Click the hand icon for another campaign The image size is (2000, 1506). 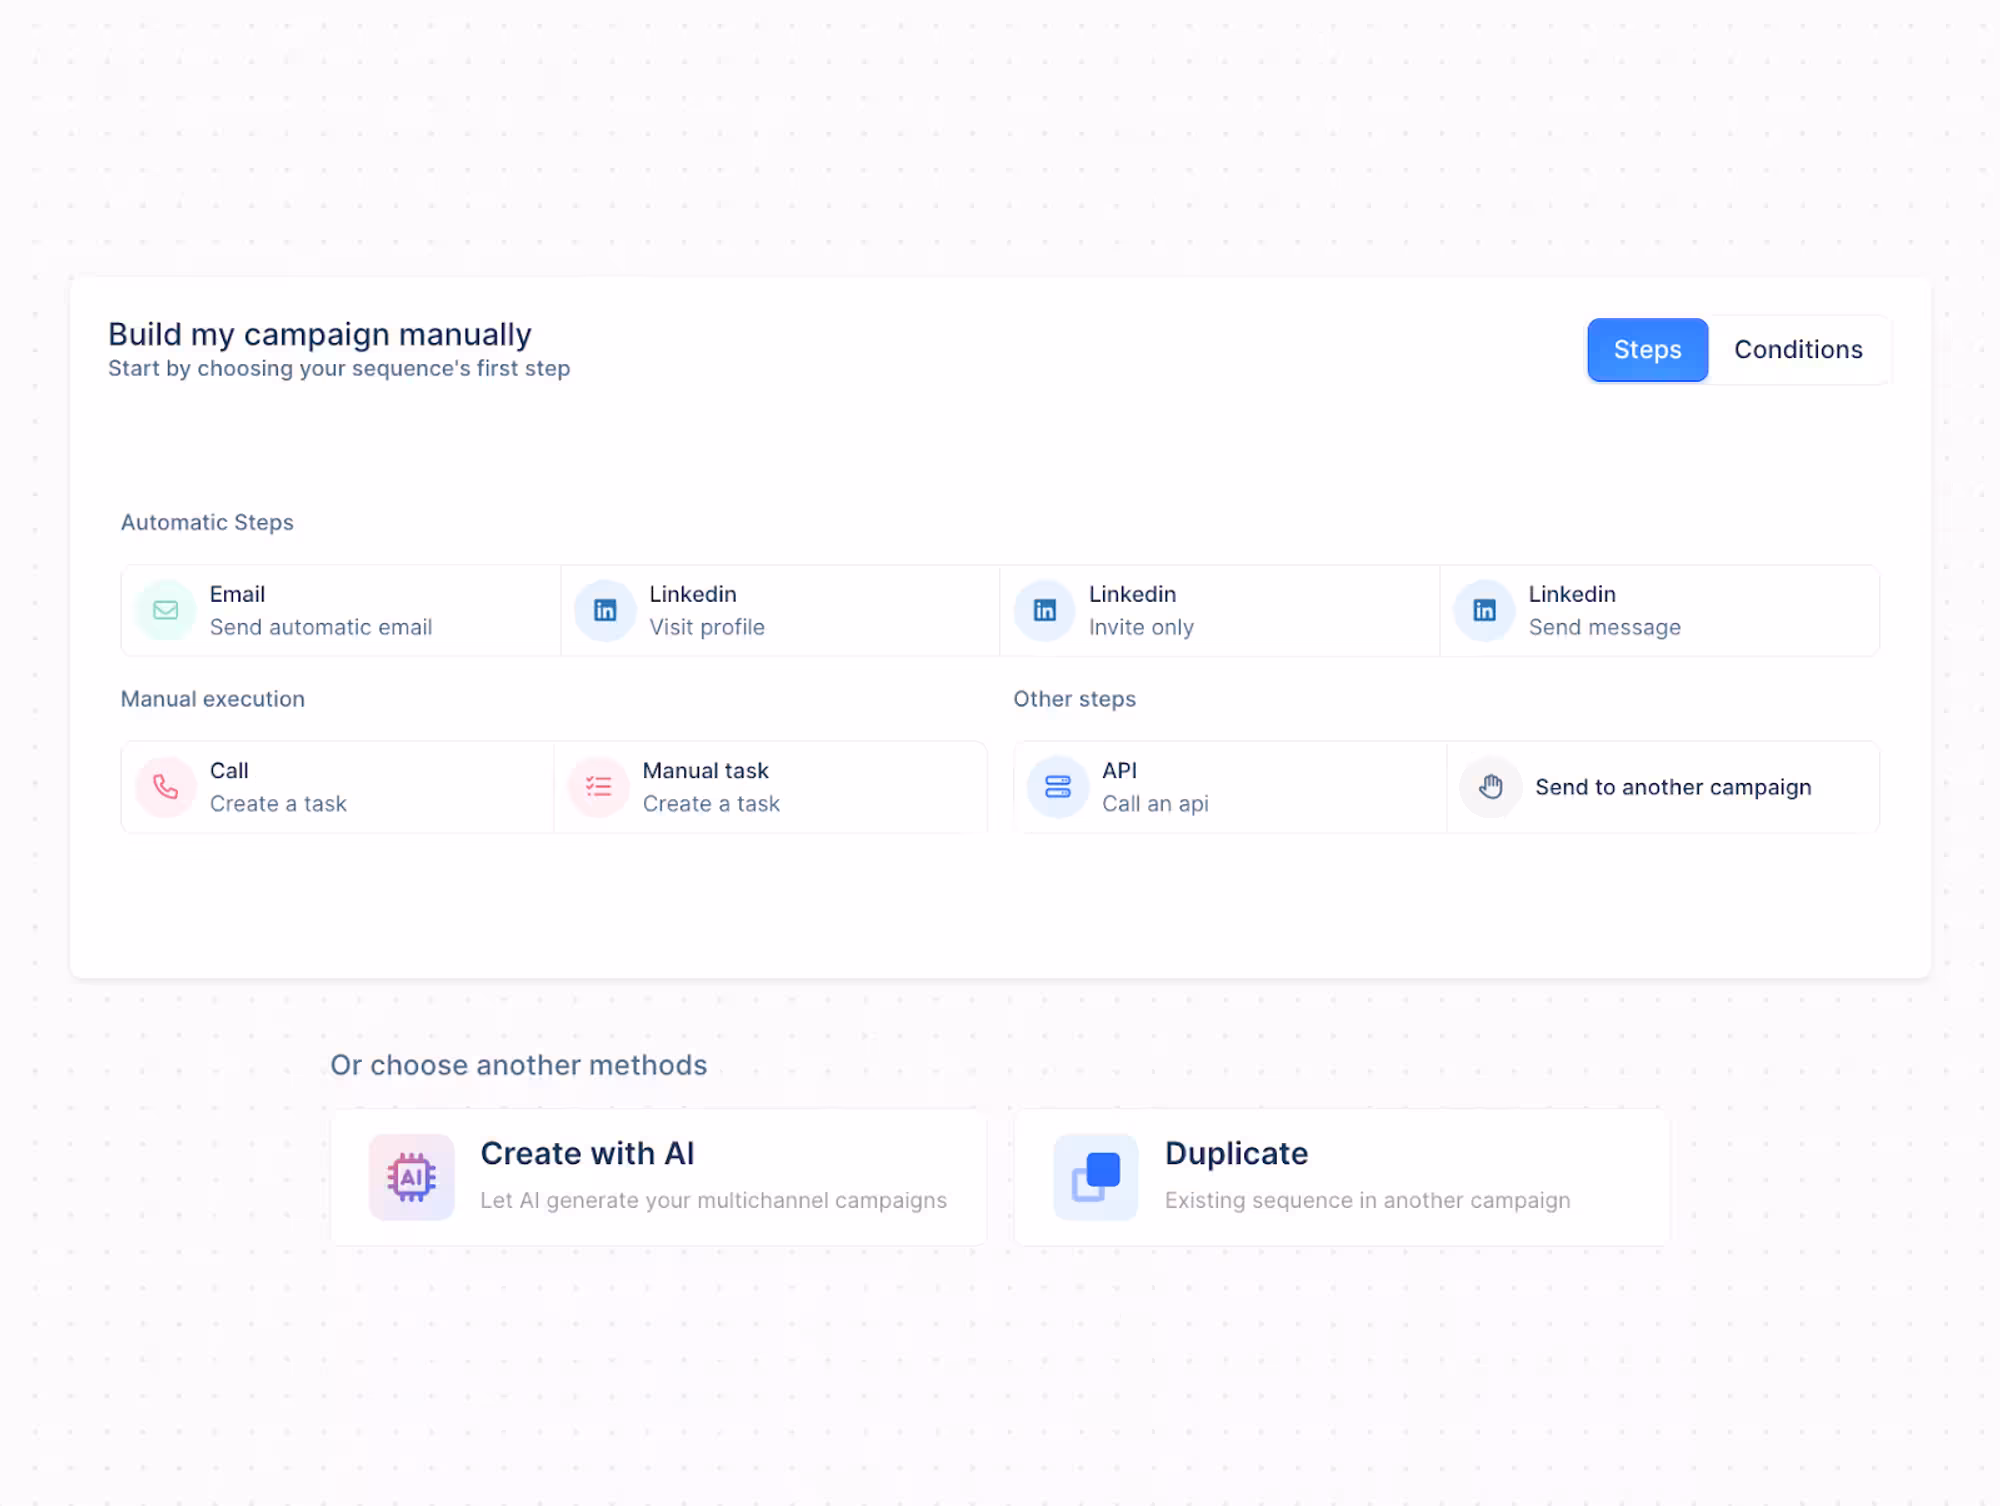pyautogui.click(x=1490, y=787)
